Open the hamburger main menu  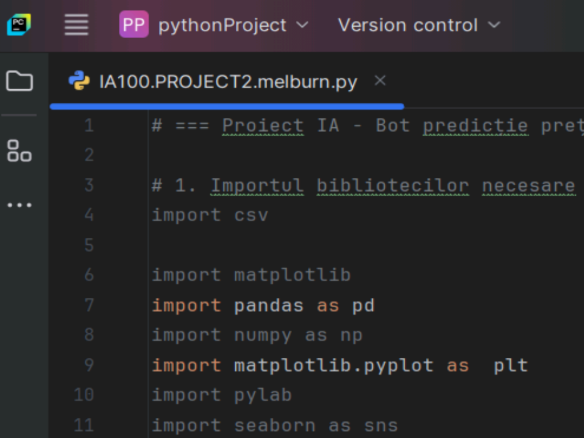point(76,25)
